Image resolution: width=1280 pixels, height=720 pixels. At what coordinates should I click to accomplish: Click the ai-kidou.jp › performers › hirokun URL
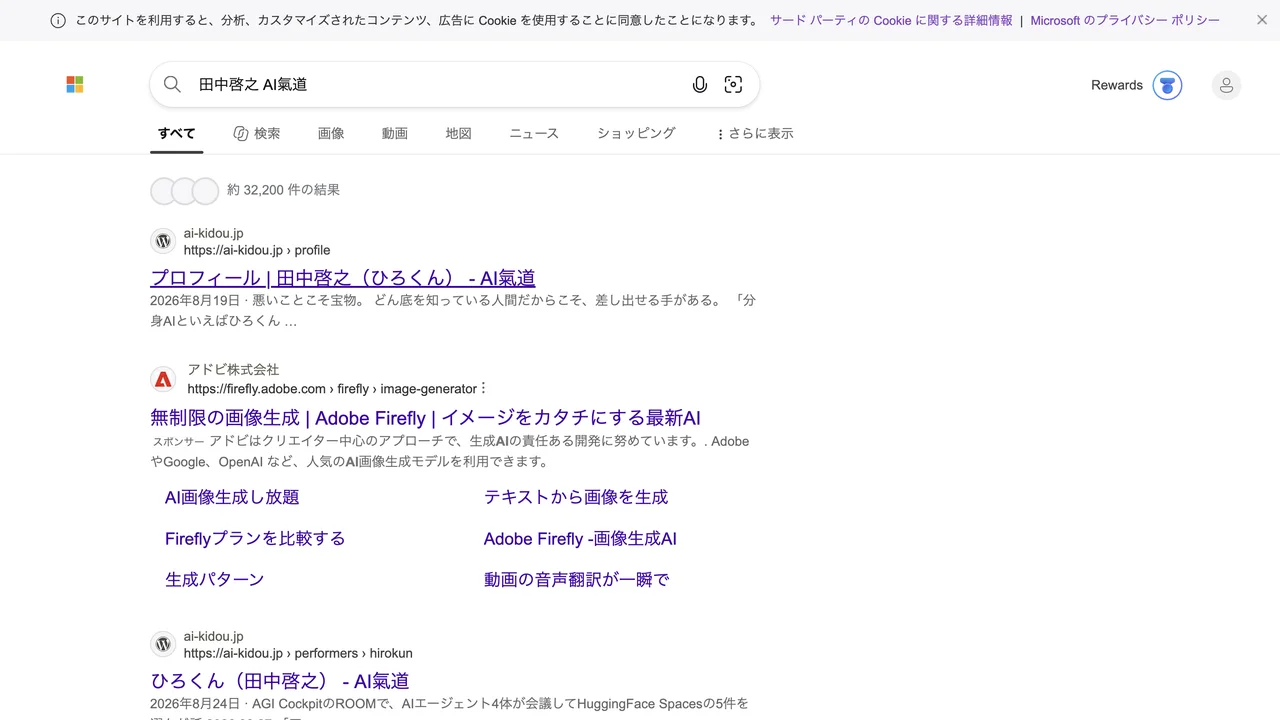coord(298,653)
